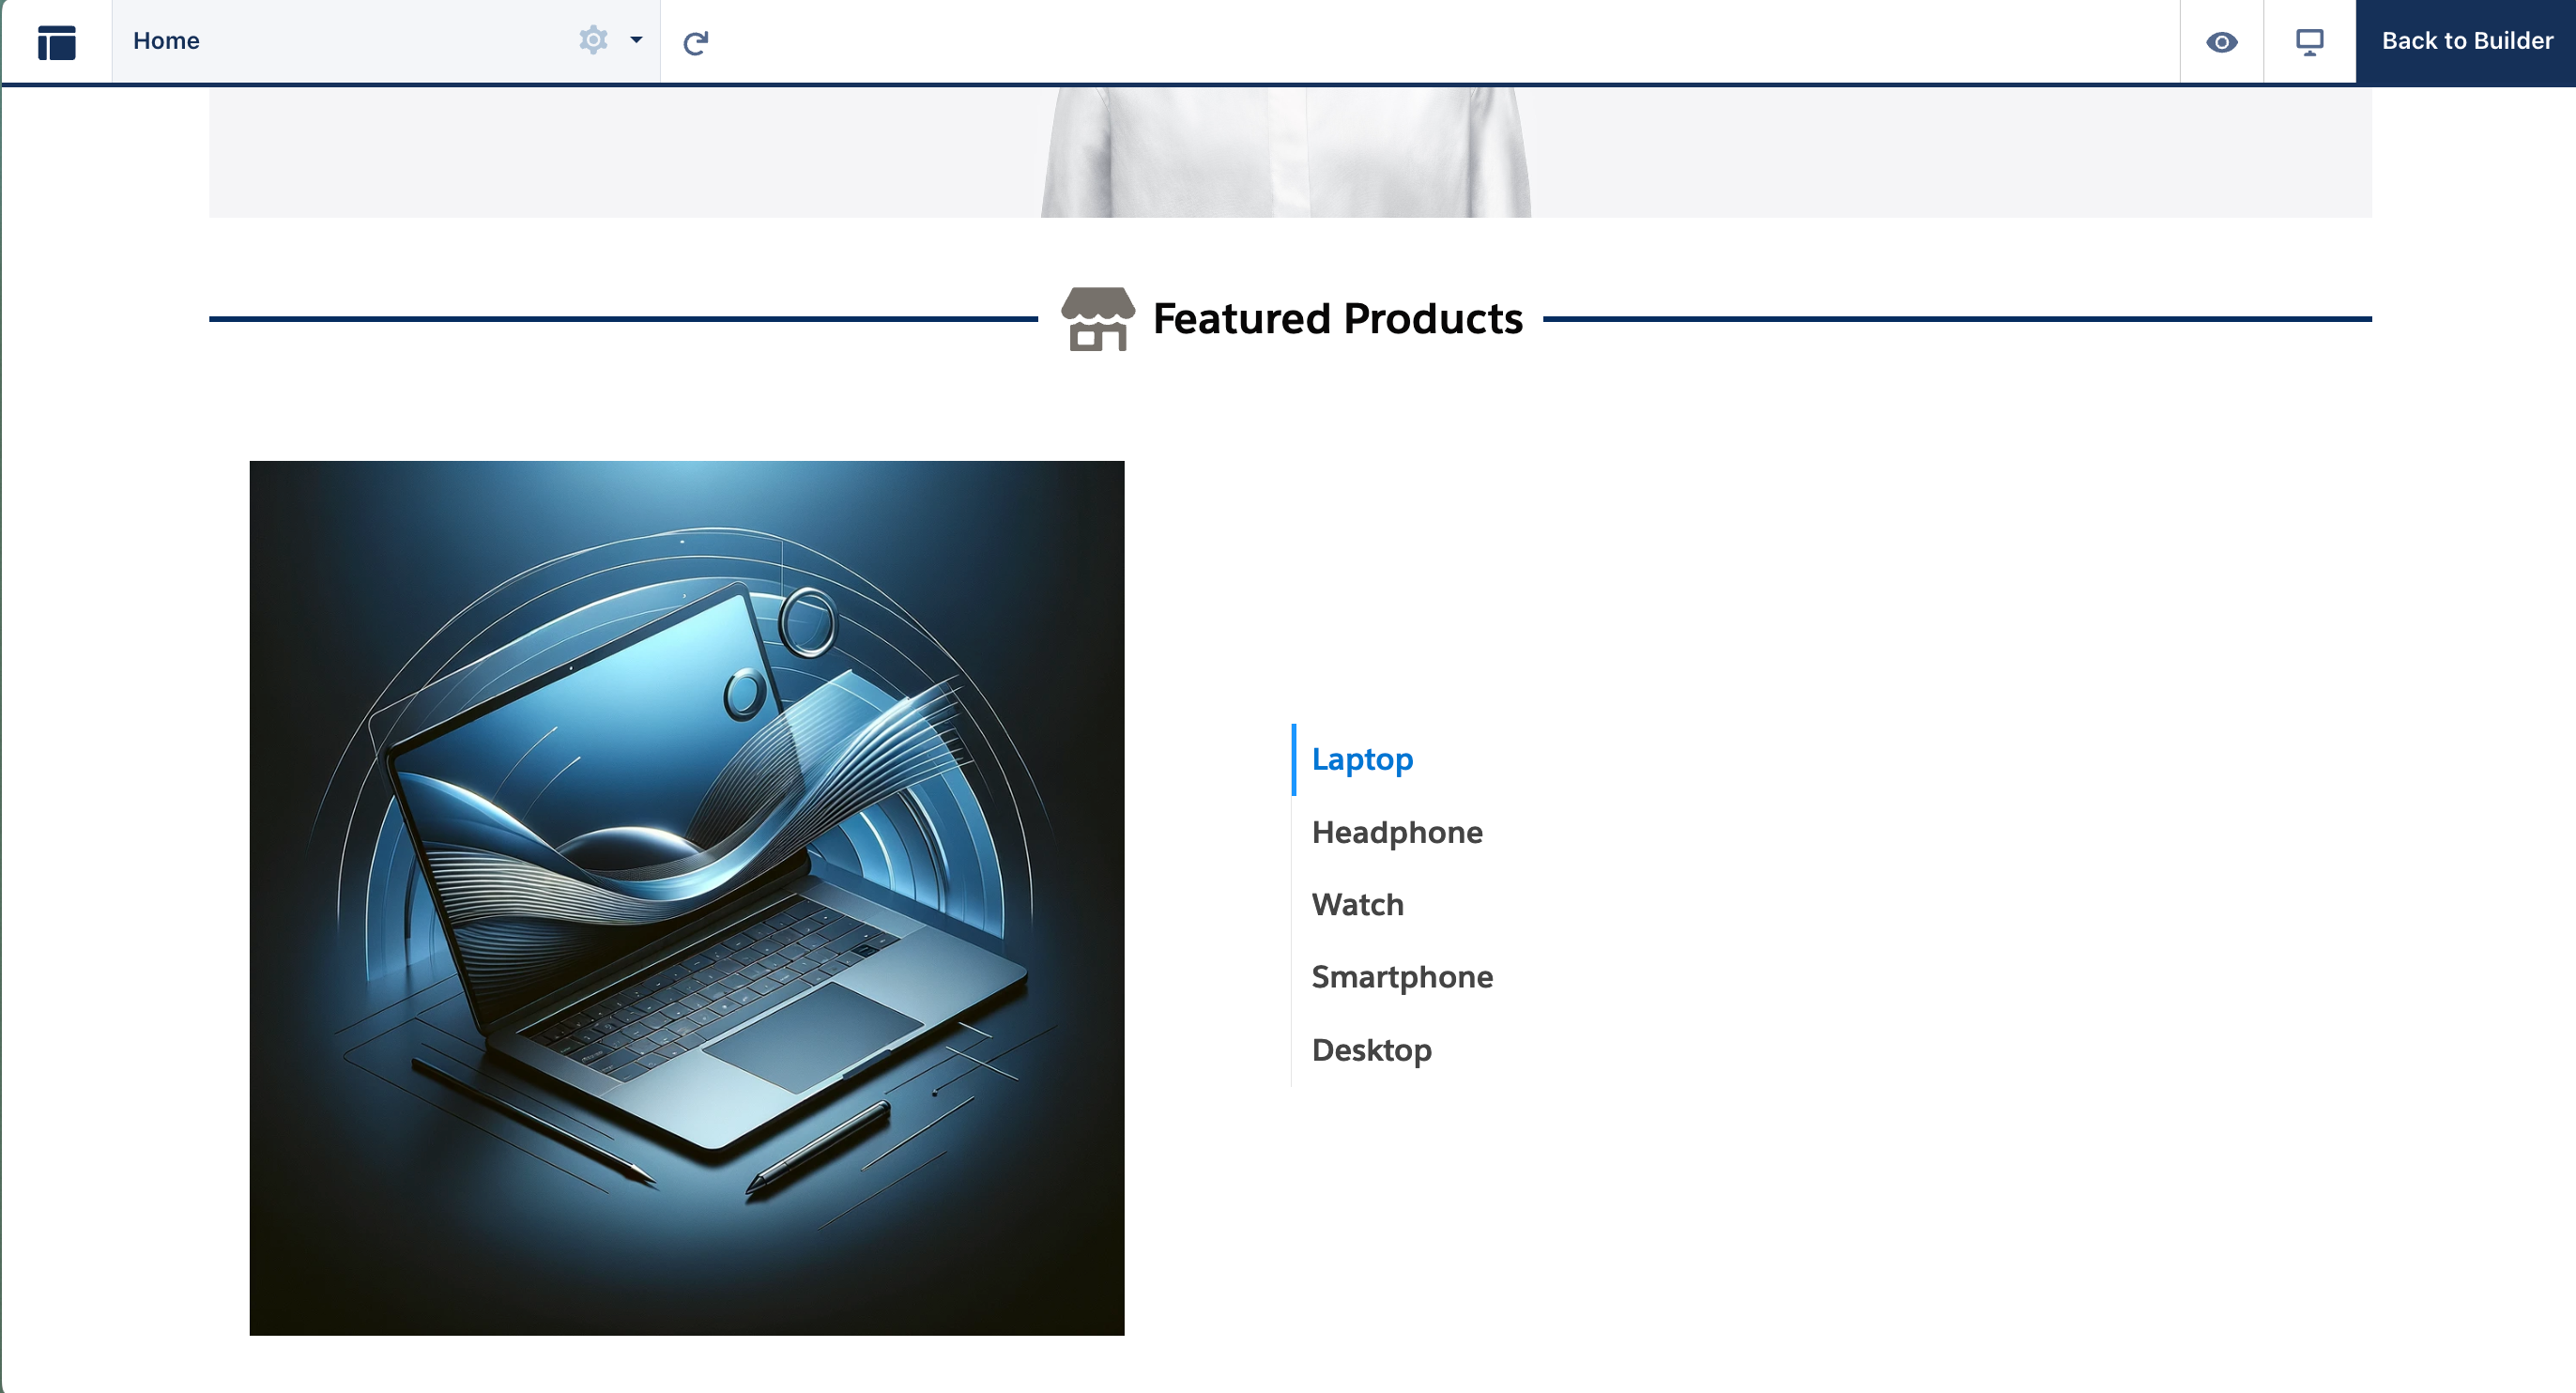Select the Smartphone tab
The width and height of the screenshot is (2576, 1393).
[1401, 977]
